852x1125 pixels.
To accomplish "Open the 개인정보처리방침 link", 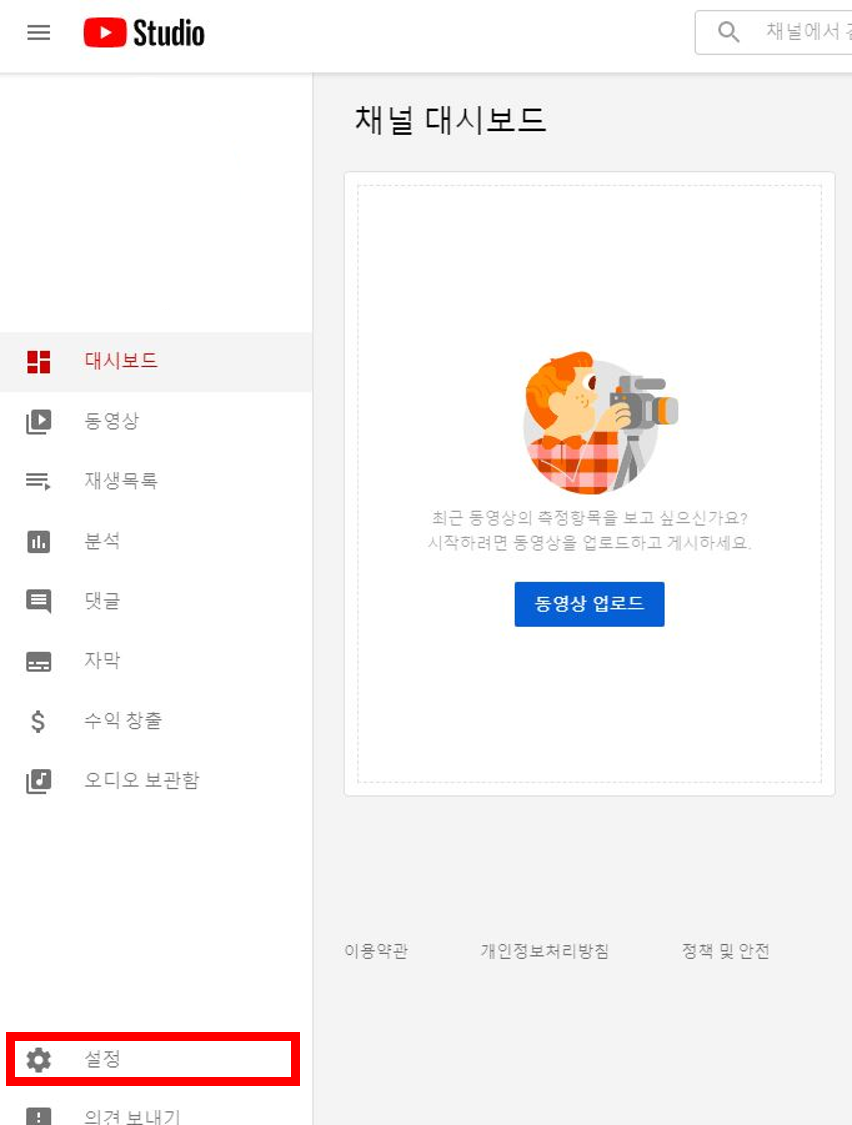I will click(x=545, y=951).
